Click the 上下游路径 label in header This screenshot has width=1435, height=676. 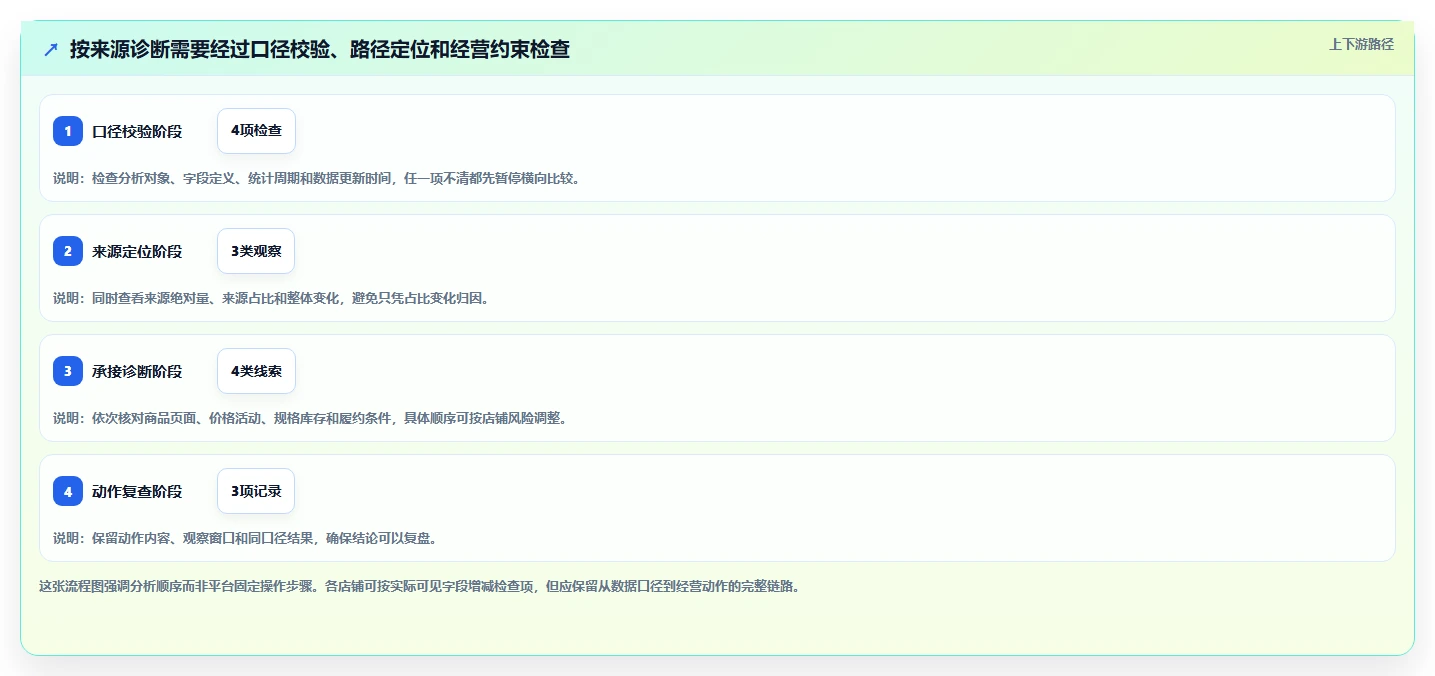pos(1361,44)
